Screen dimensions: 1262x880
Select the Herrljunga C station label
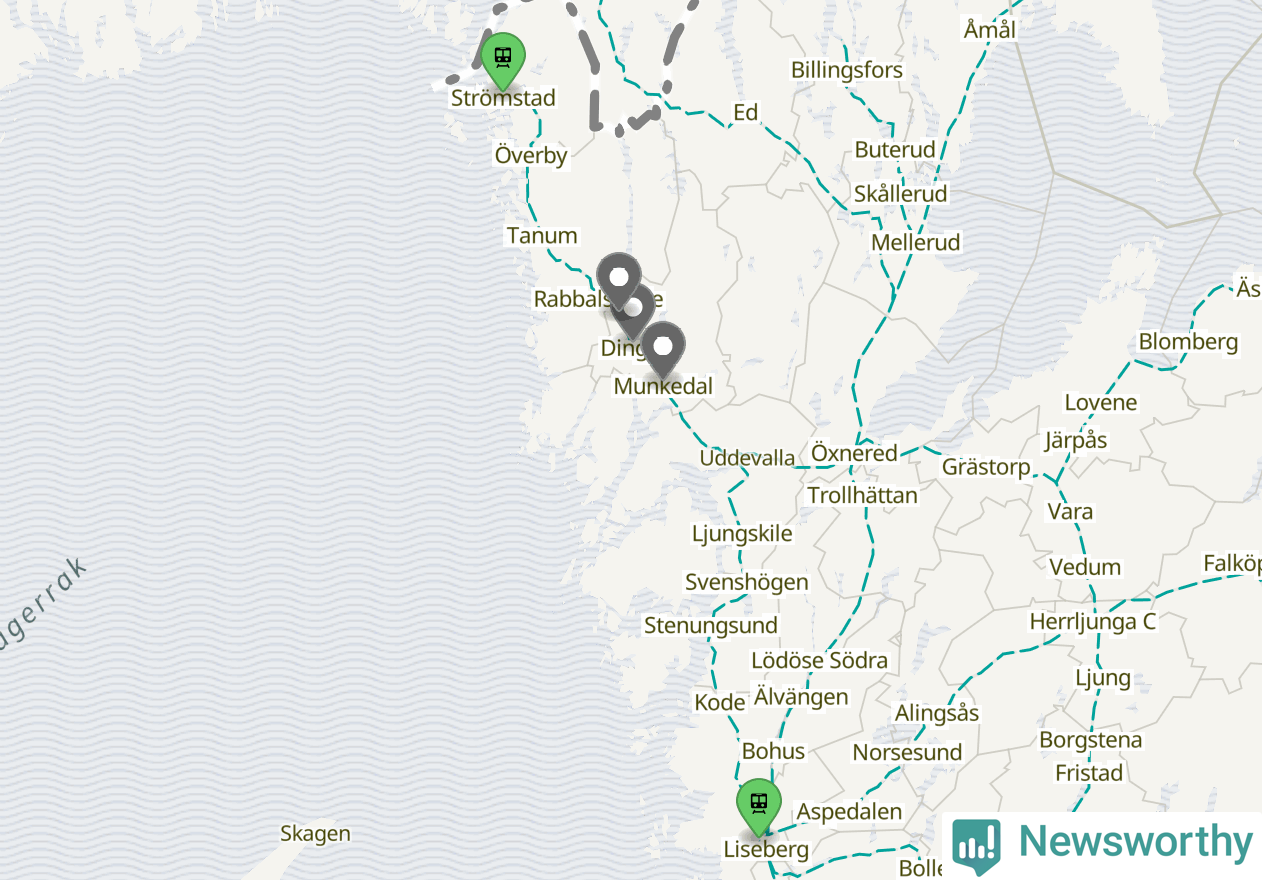(1093, 622)
